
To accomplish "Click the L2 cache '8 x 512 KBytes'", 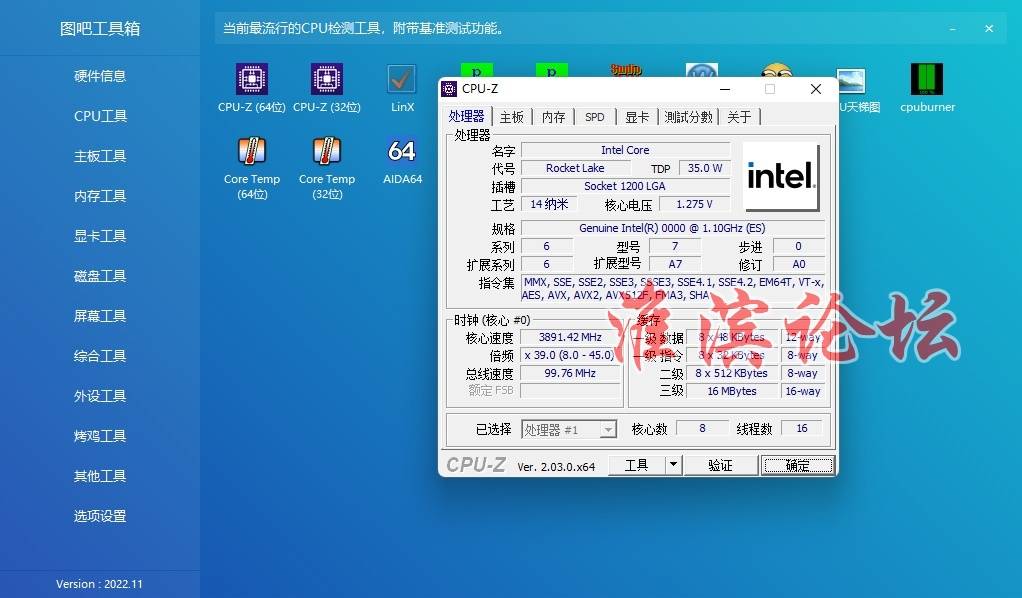I will [x=732, y=373].
